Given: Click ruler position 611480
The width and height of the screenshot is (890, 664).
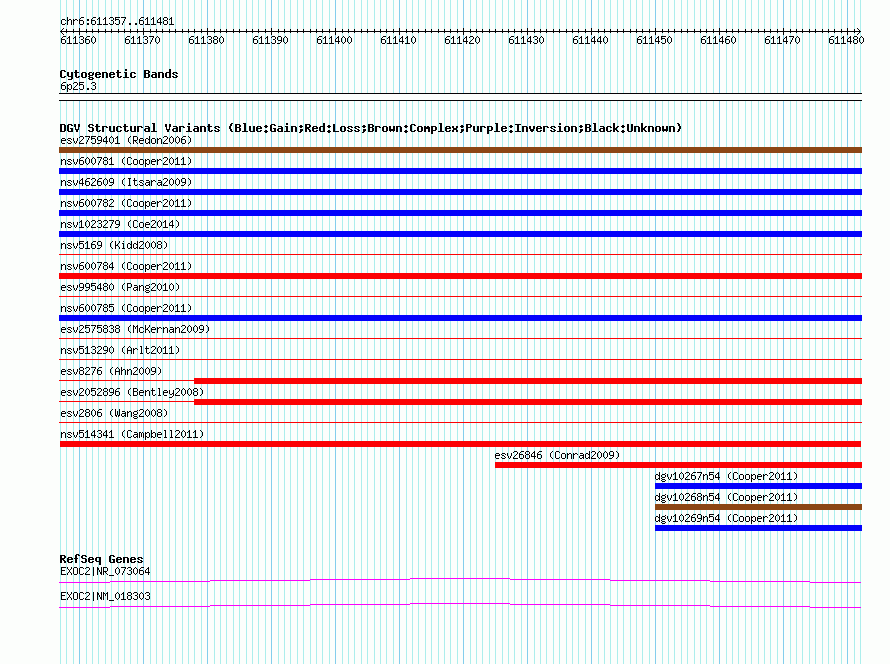Looking at the screenshot, I should coord(846,40).
